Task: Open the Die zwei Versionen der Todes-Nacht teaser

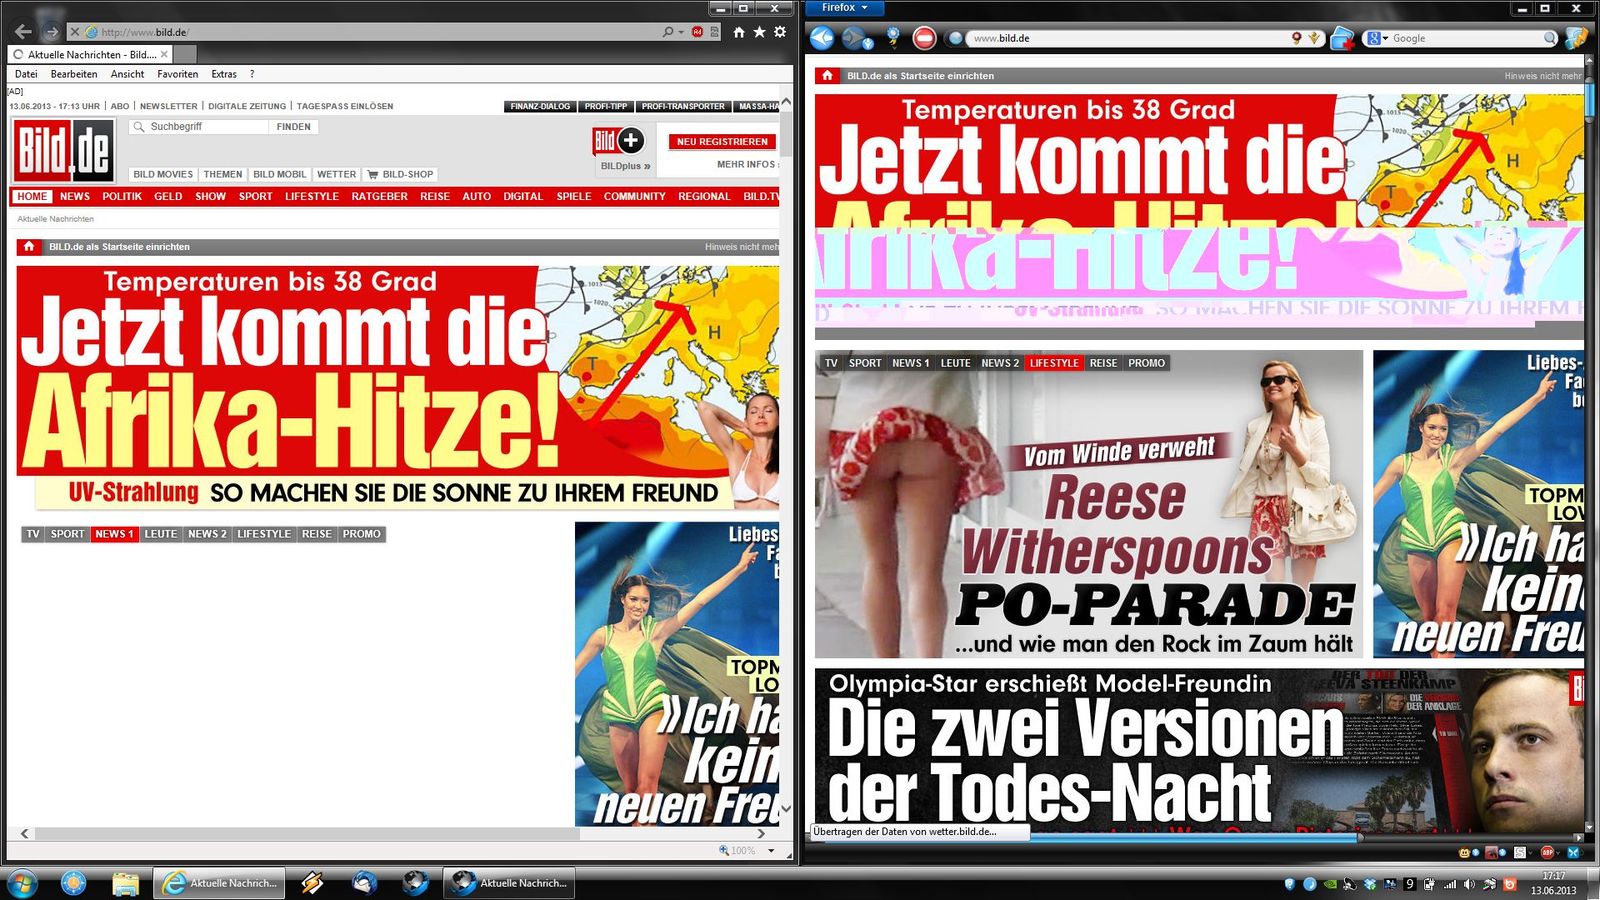Action: tap(1200, 751)
